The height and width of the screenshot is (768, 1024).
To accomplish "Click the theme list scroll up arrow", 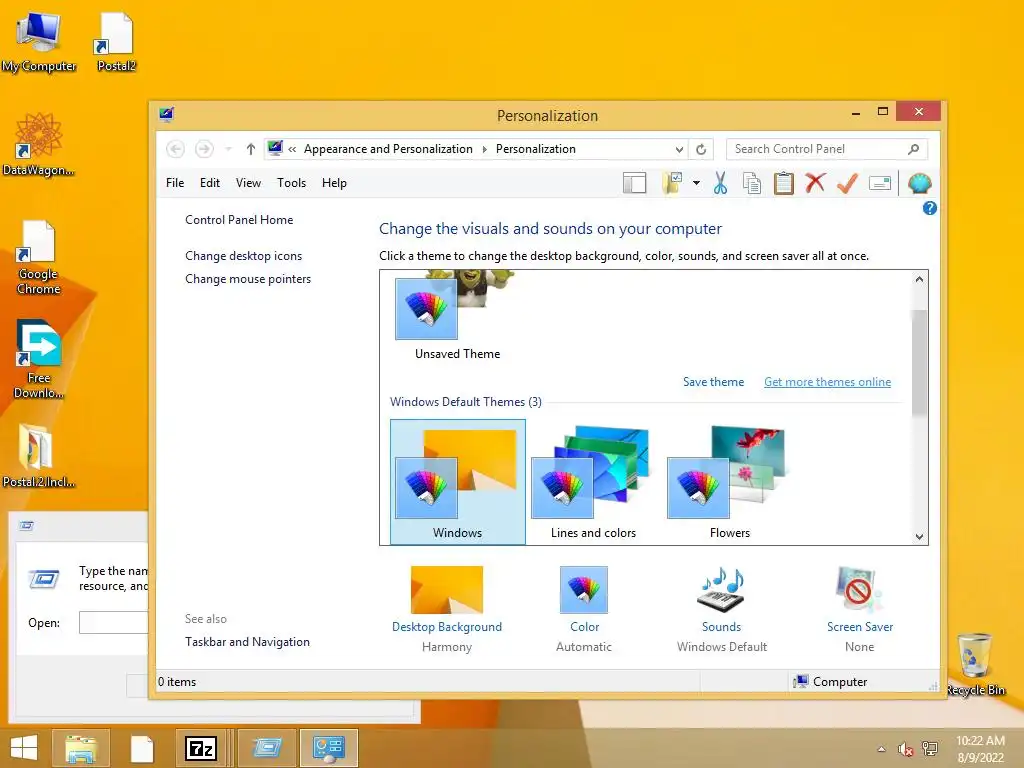I will click(x=920, y=280).
